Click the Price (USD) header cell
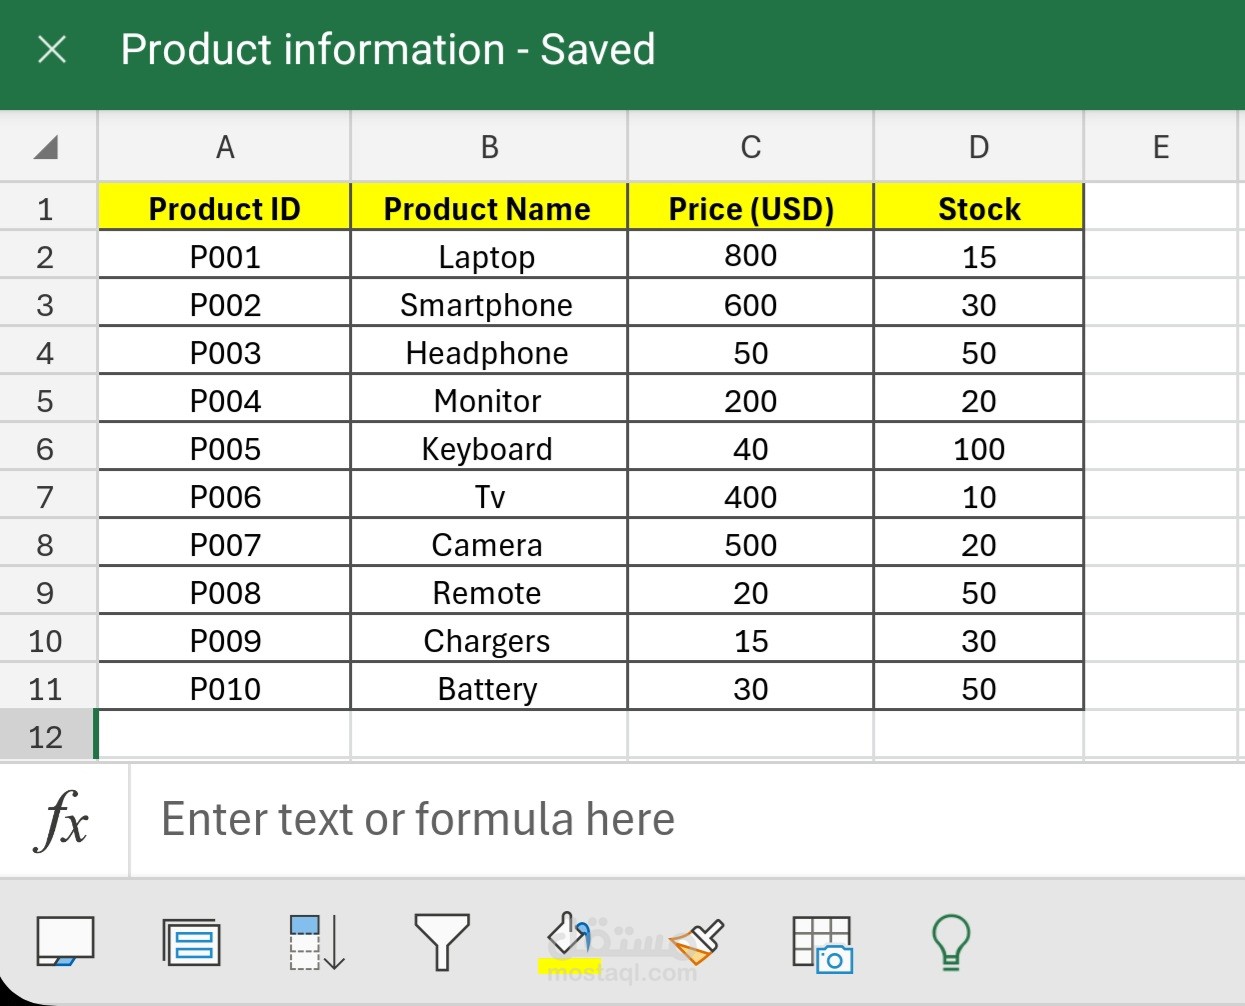Image resolution: width=1245 pixels, height=1006 pixels. tap(750, 208)
